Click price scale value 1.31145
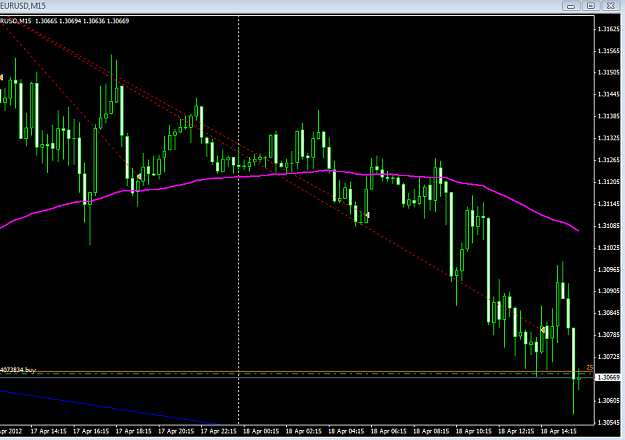Image resolution: width=625 pixels, height=440 pixels. [x=609, y=204]
